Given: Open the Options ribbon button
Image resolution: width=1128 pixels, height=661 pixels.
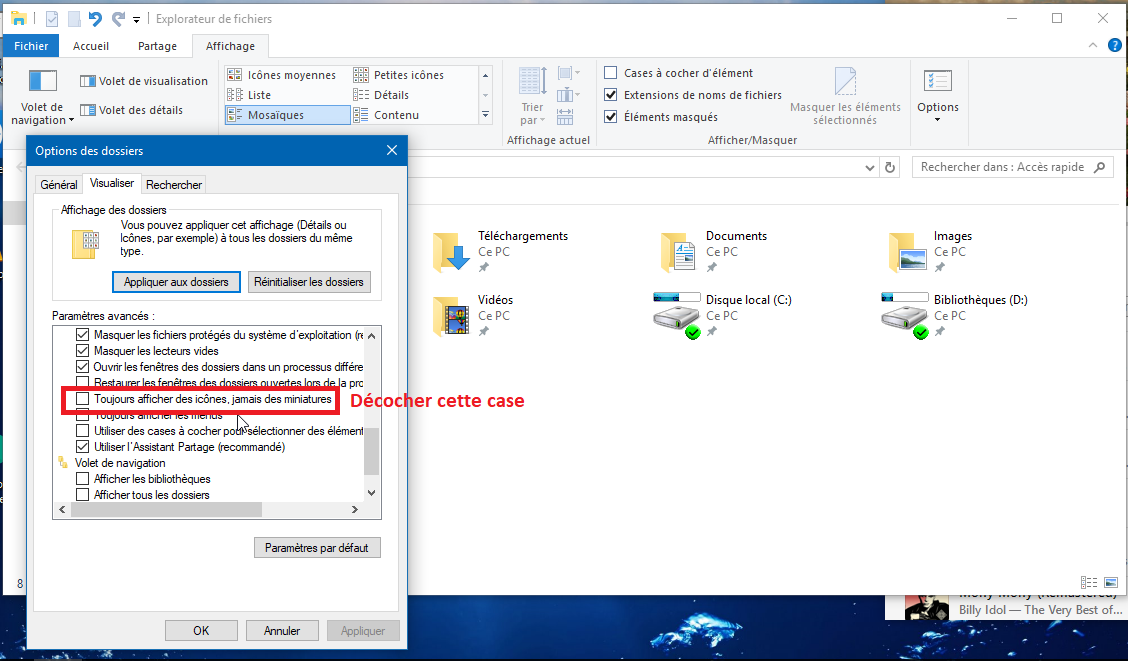Looking at the screenshot, I should (x=938, y=96).
